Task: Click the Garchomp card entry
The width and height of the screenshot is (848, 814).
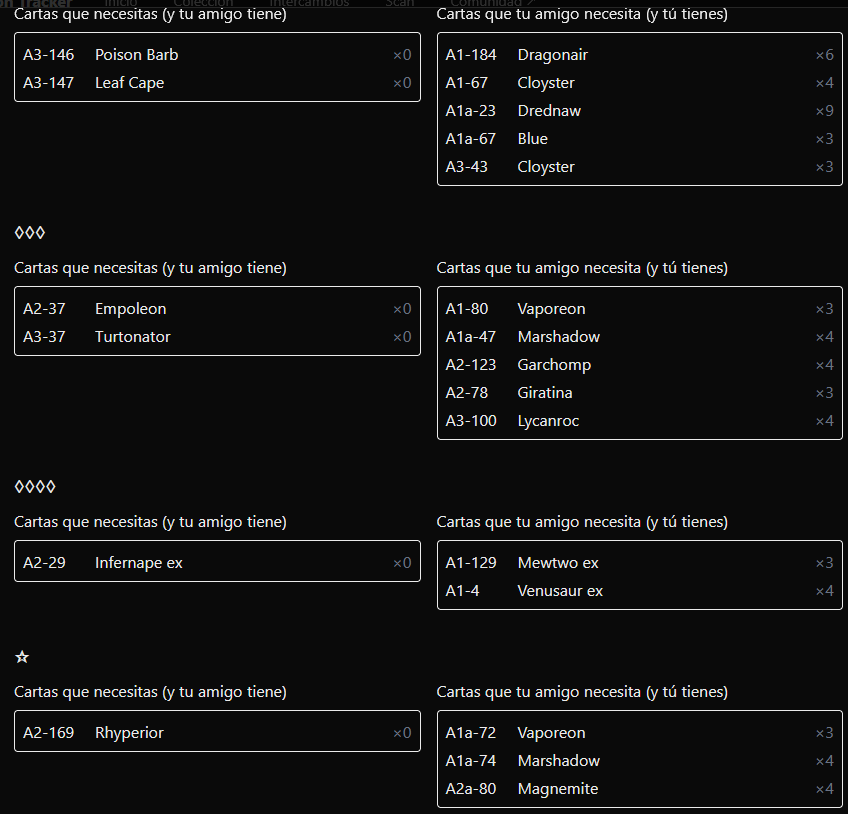Action: pos(639,365)
